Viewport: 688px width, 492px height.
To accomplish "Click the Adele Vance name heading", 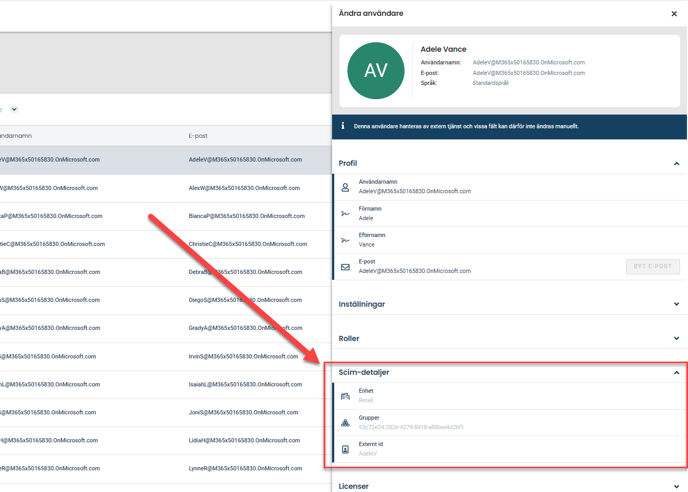I will pyautogui.click(x=443, y=49).
